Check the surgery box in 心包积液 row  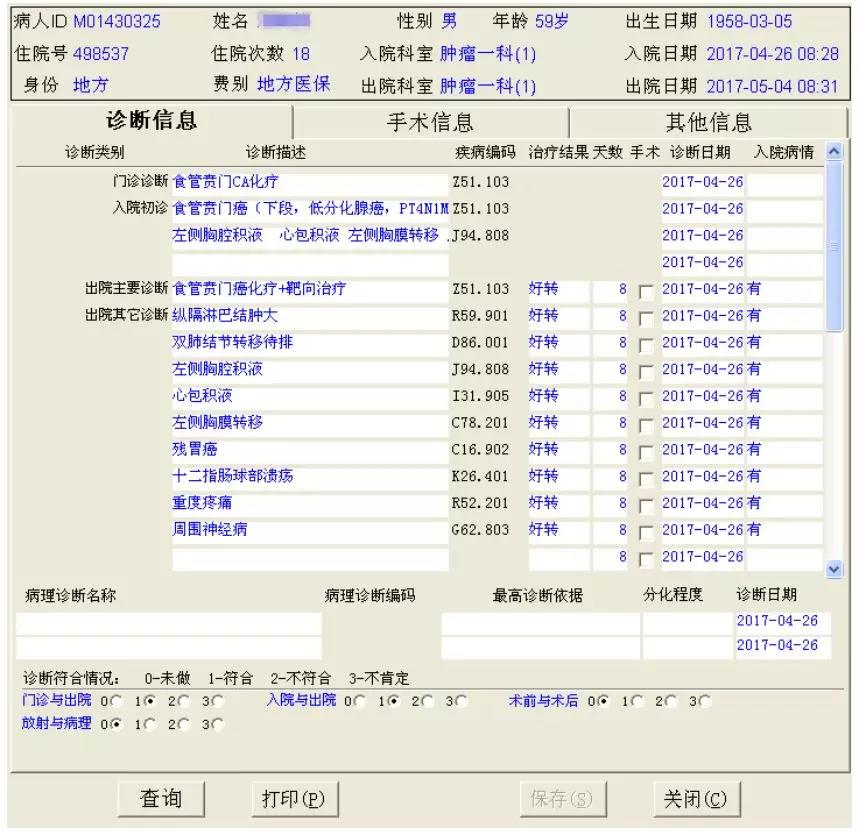pyautogui.click(x=646, y=398)
